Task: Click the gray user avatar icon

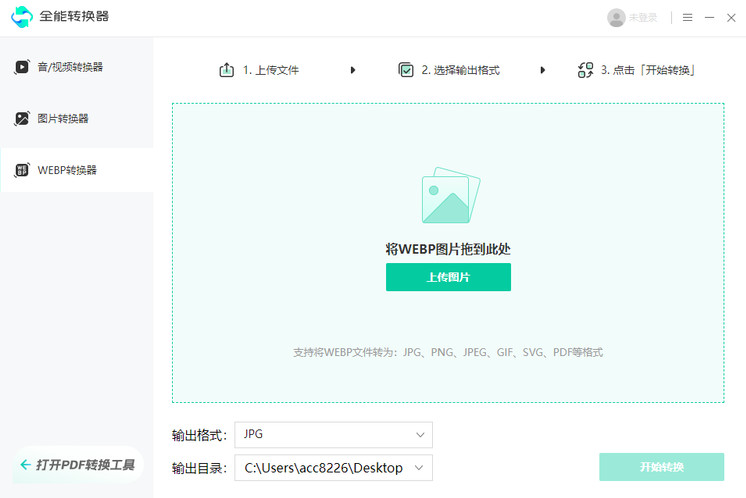Action: click(616, 17)
